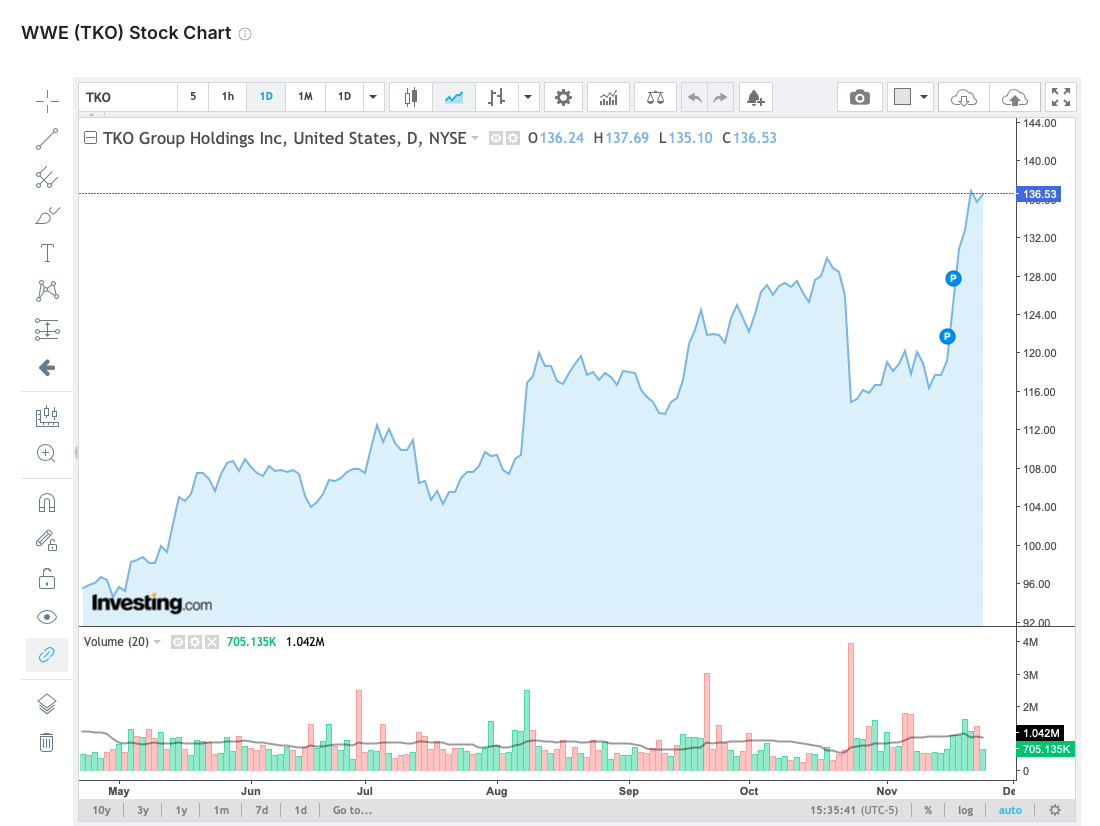The width and height of the screenshot is (1100, 826).
Task: Collapse the TKO Group Holdings legend
Action: pos(91,138)
